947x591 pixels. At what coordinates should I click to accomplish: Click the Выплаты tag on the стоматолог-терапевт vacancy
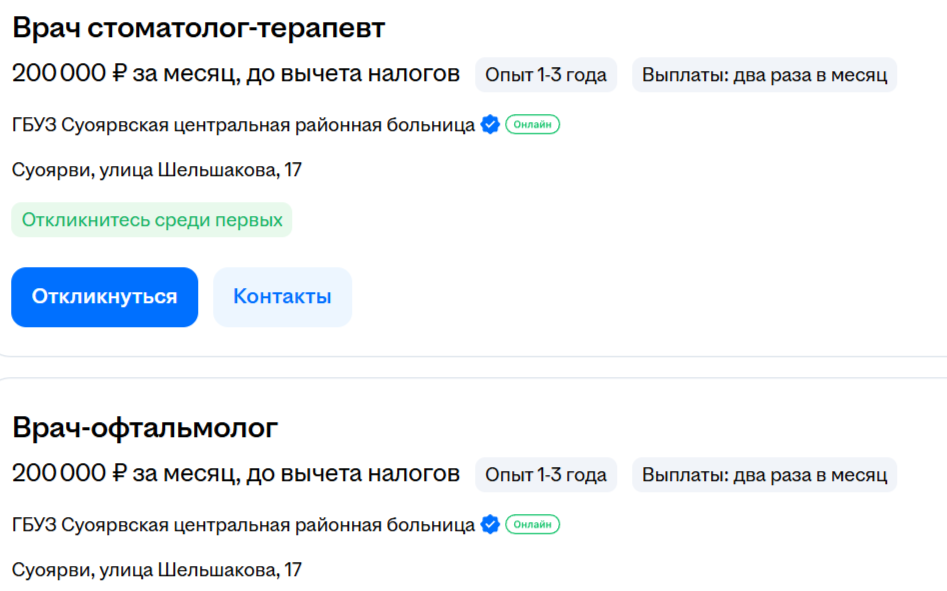[x=764, y=75]
